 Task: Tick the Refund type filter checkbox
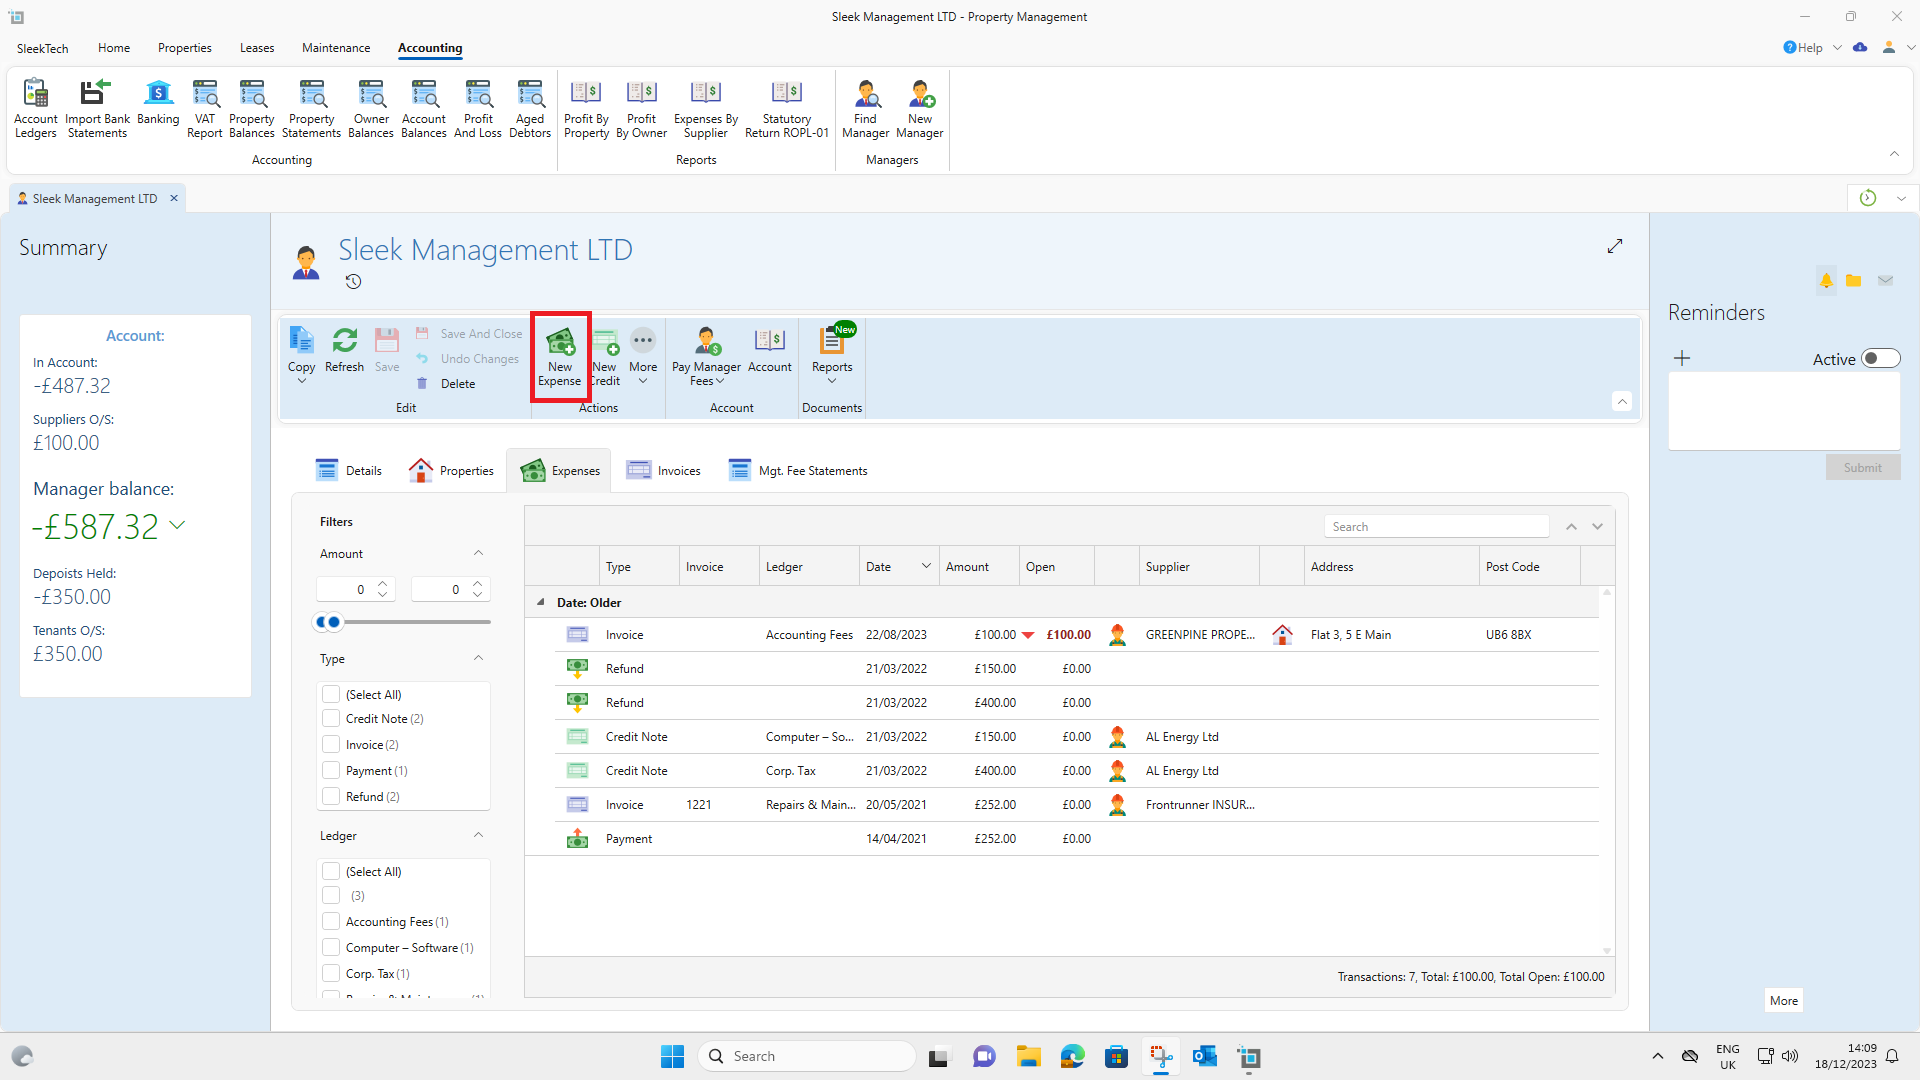331,797
